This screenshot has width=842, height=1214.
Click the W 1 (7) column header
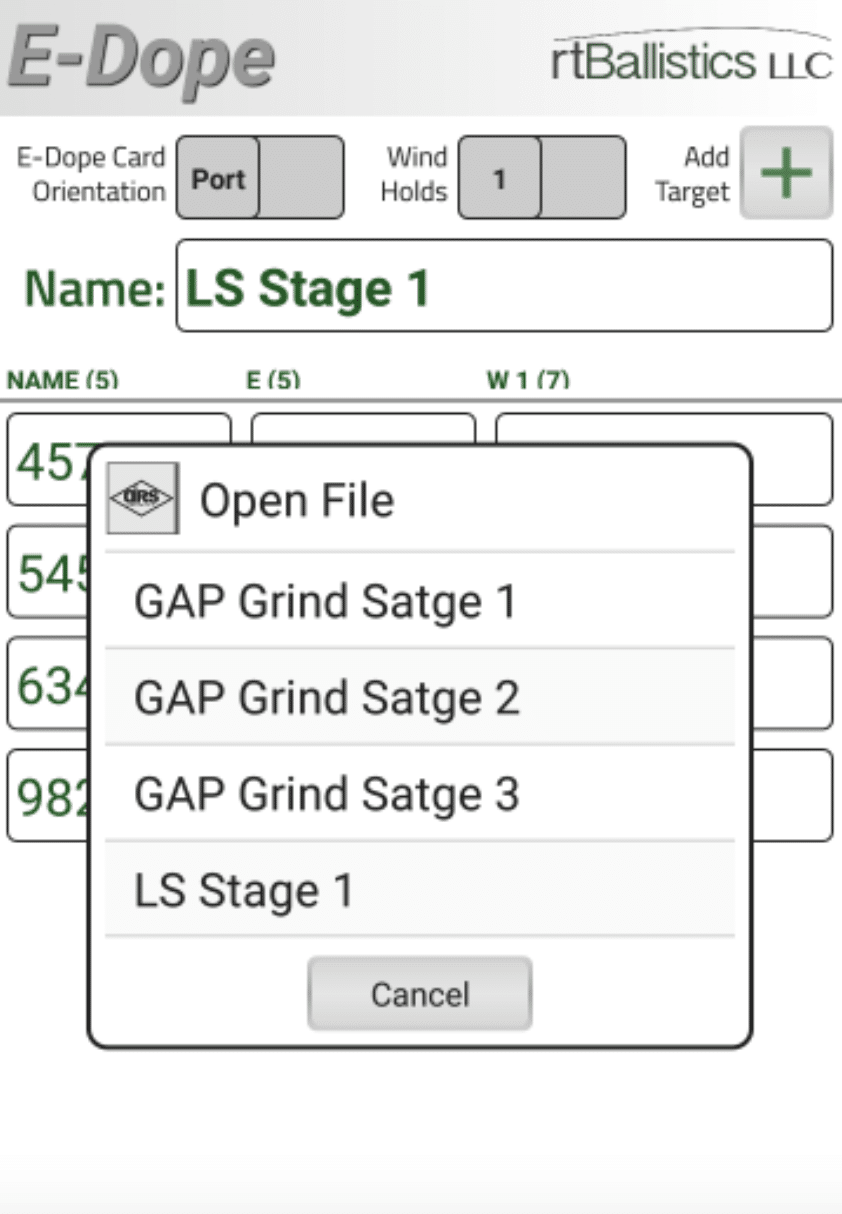[528, 380]
